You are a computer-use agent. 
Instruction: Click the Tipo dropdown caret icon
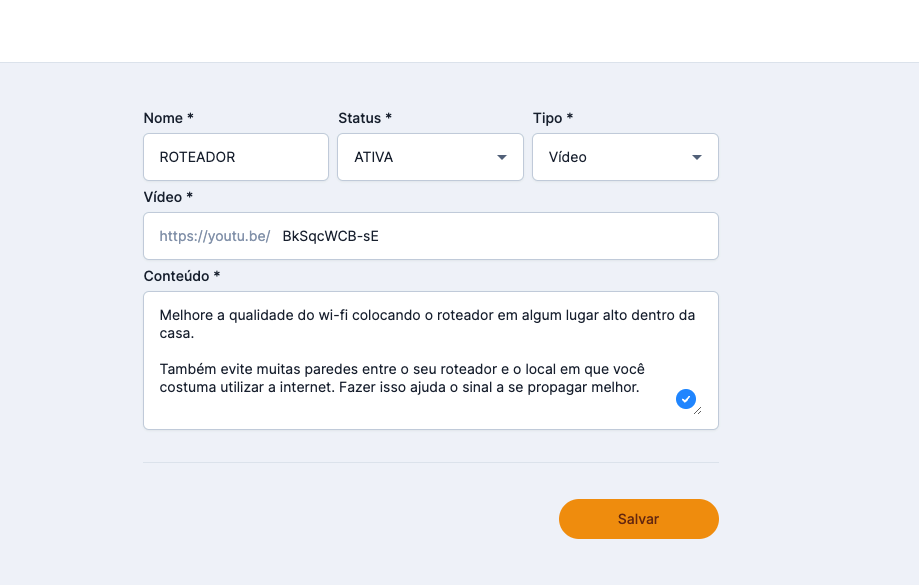697,158
